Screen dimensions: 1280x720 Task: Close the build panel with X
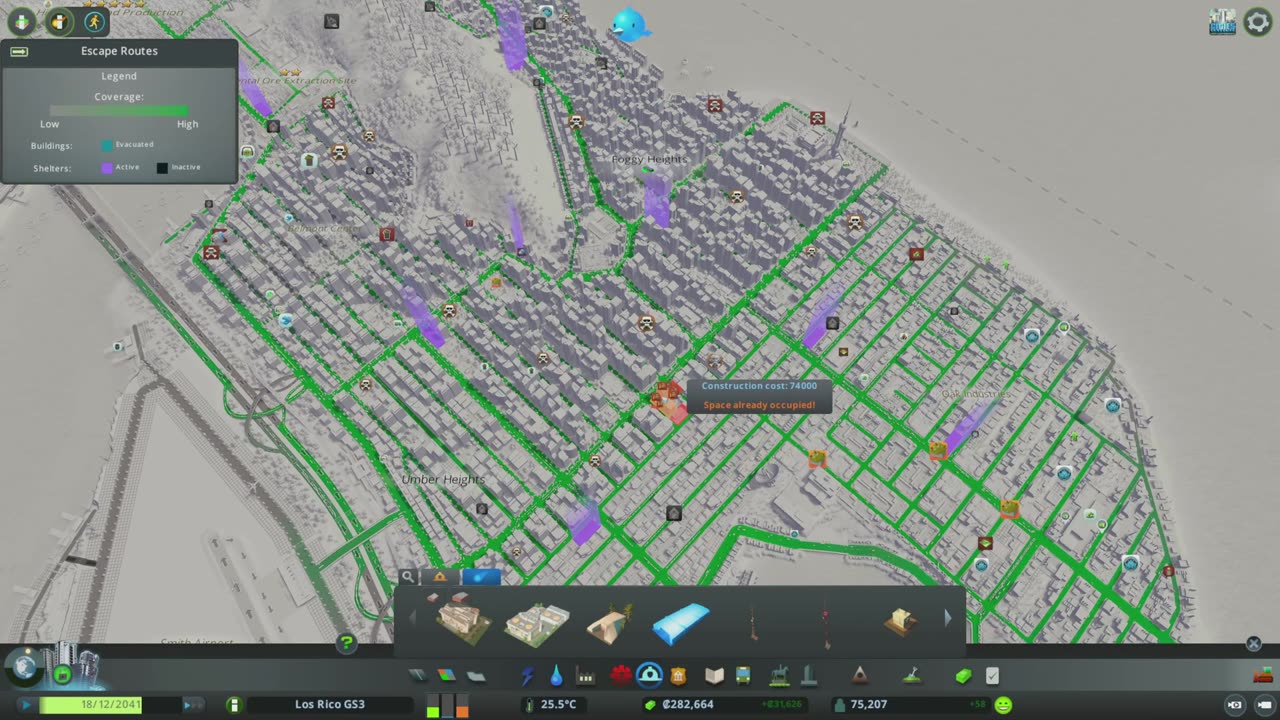click(x=1253, y=644)
